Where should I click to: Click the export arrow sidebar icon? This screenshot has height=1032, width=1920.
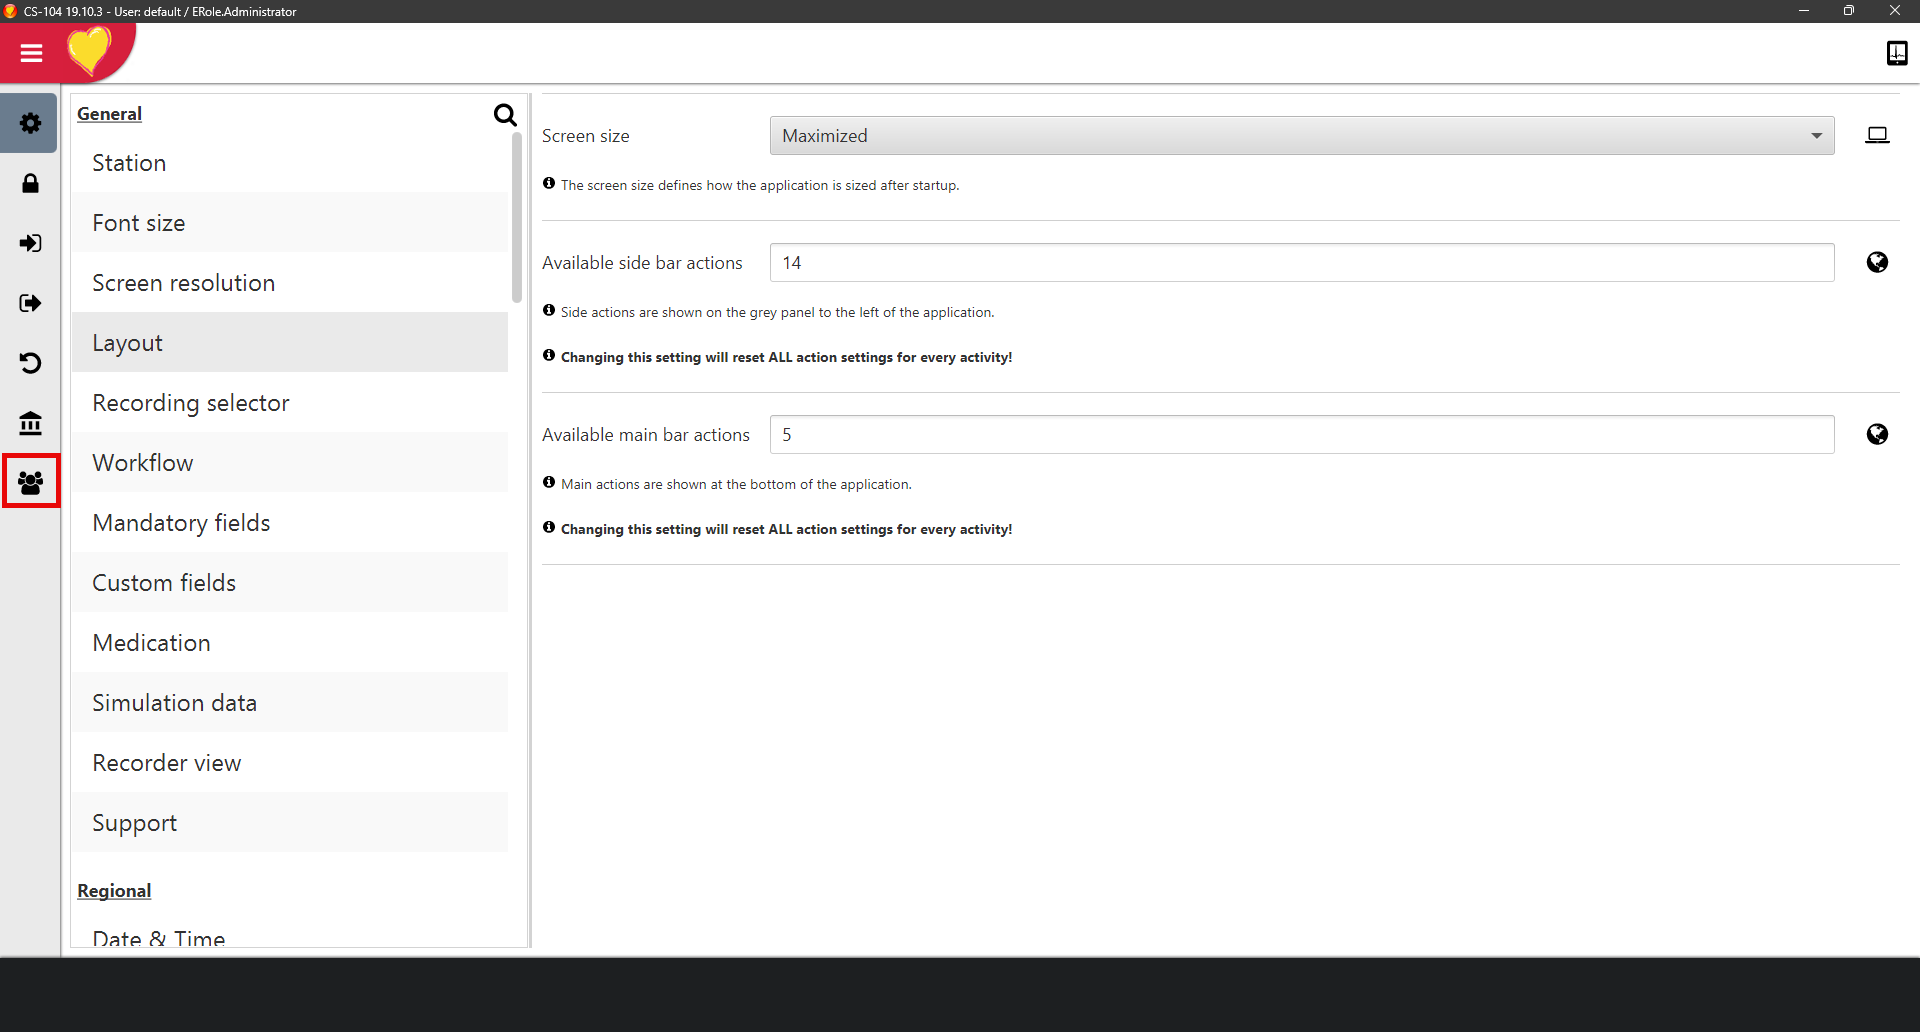point(30,303)
